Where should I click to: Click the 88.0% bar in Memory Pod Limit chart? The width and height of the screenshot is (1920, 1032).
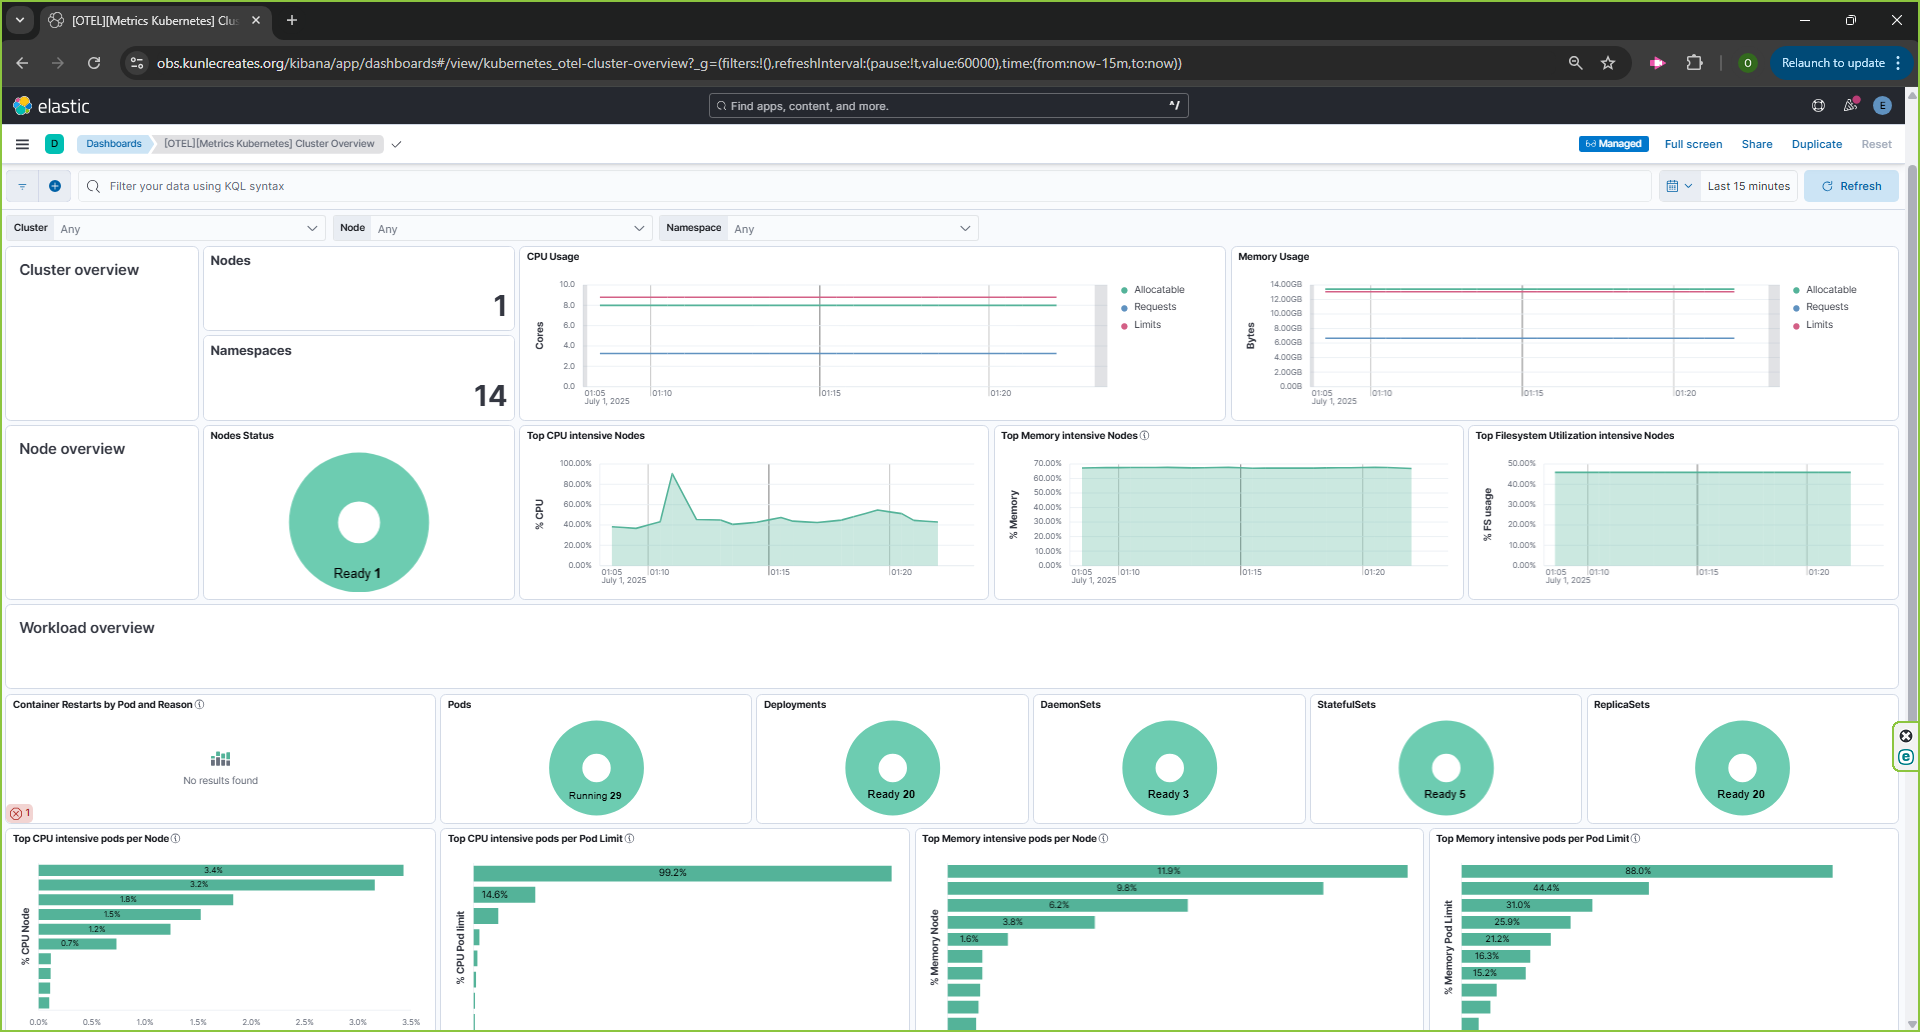1646,871
